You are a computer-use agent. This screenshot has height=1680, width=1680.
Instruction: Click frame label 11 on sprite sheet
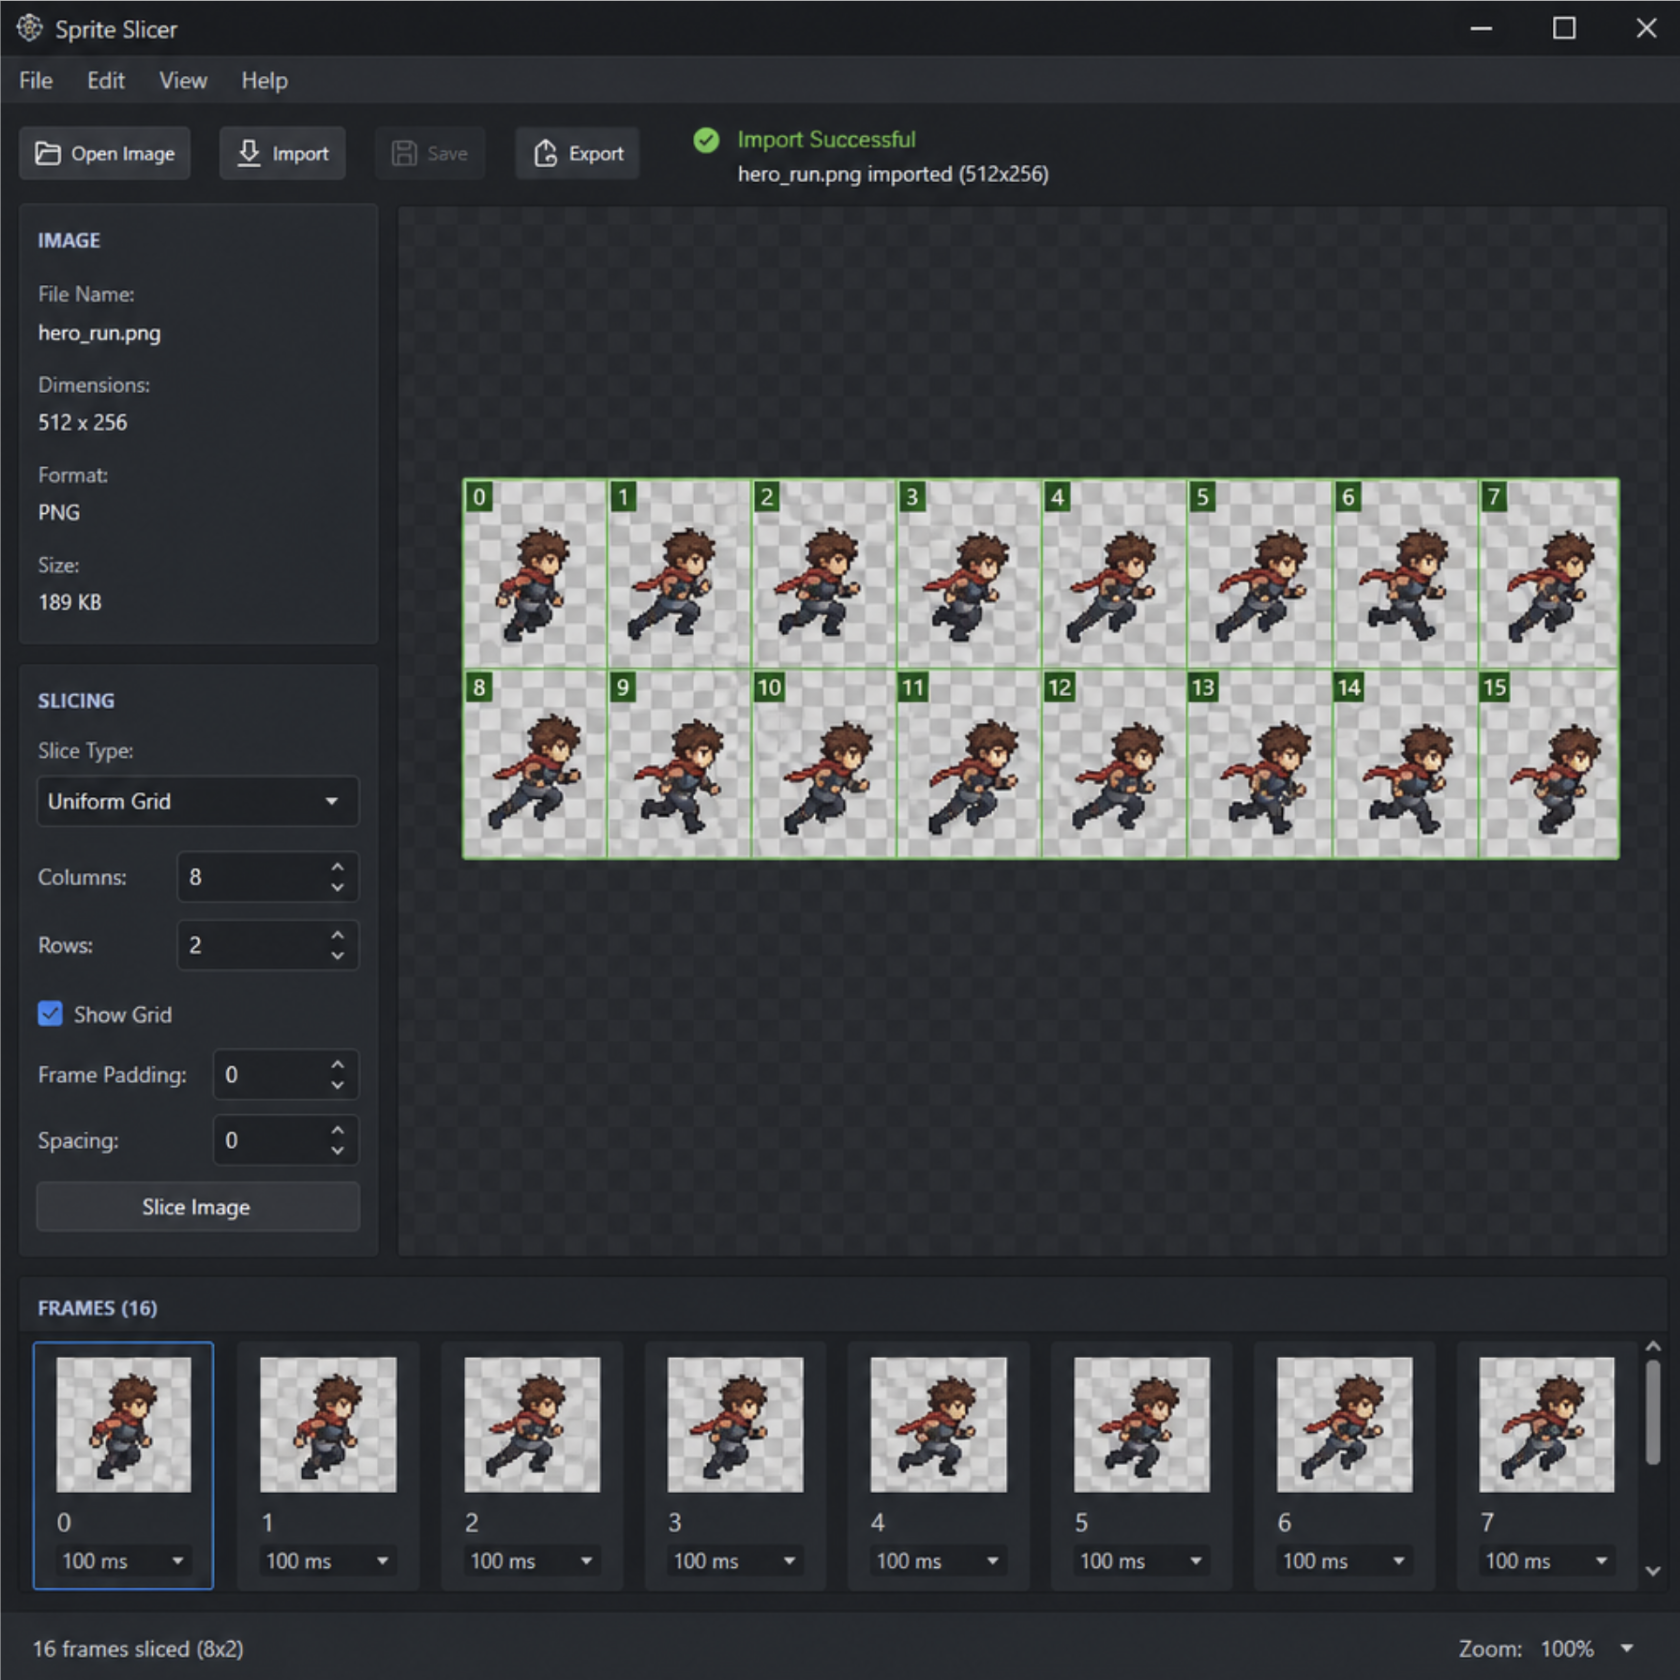914,687
